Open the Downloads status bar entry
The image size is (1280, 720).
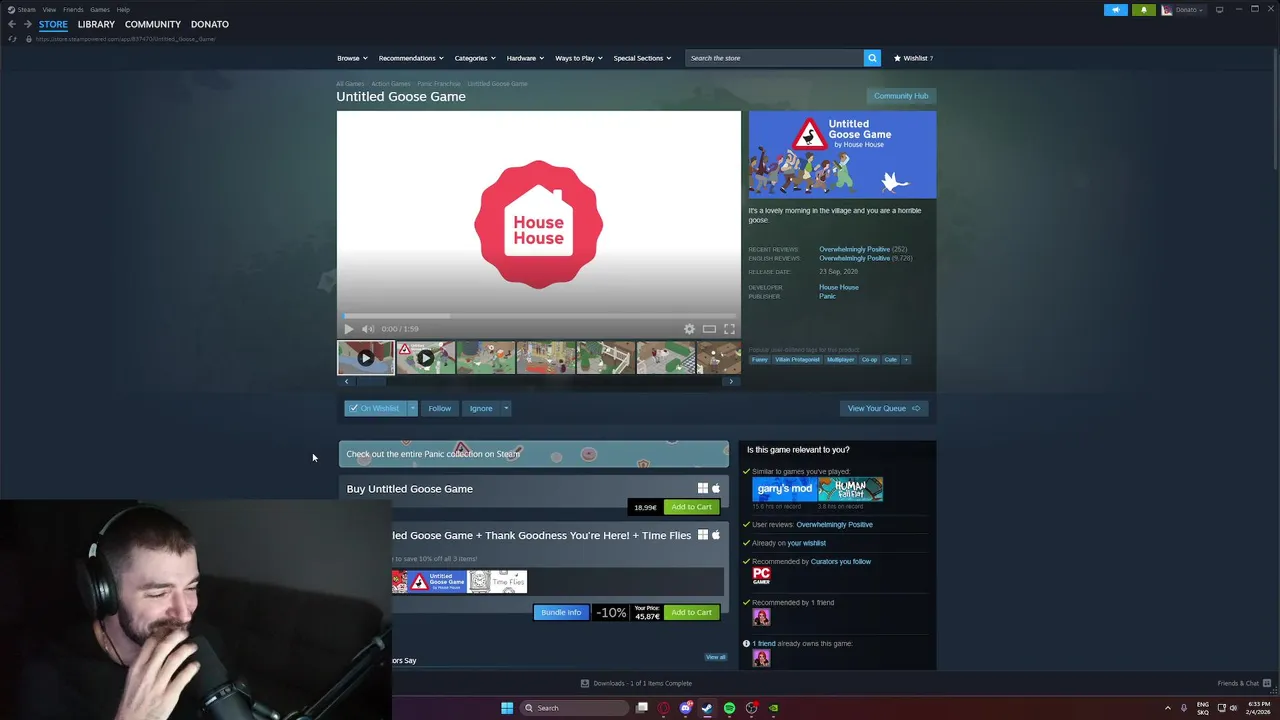pyautogui.click(x=637, y=683)
